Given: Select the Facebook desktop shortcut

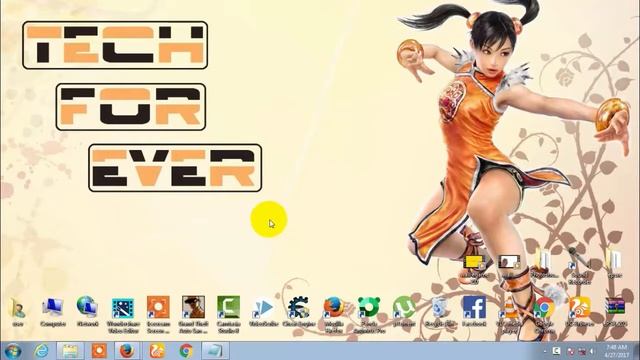Looking at the screenshot, I should [474, 312].
